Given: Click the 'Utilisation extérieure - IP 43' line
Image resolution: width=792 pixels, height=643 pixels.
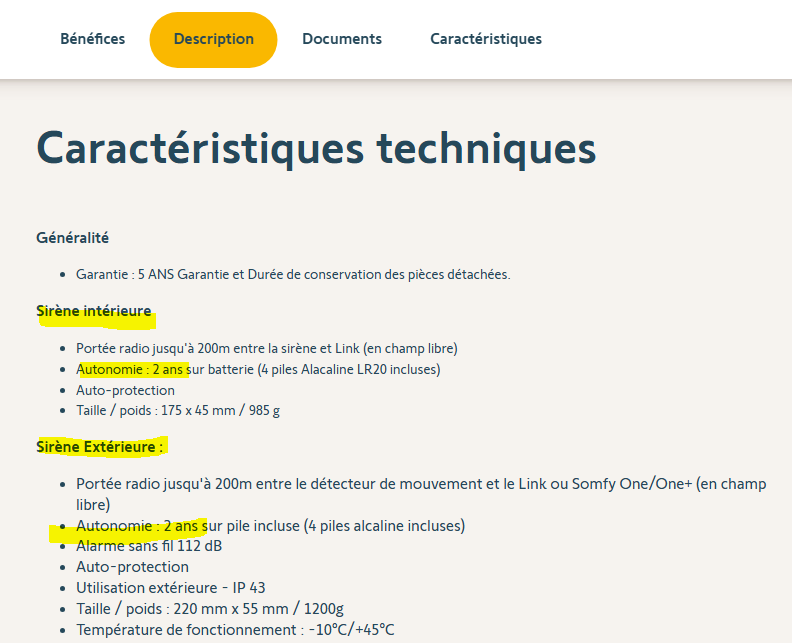Looking at the screenshot, I should pos(170,588).
